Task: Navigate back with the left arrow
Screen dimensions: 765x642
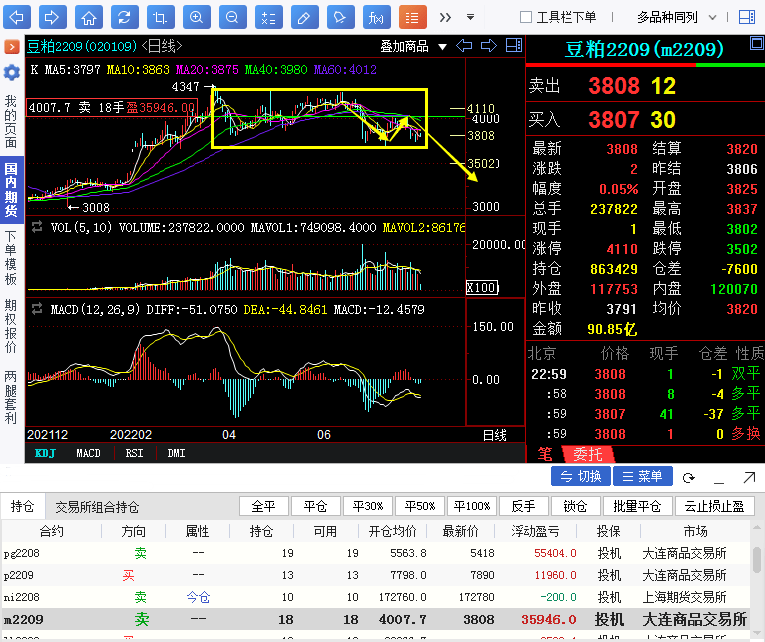Action: [x=18, y=17]
